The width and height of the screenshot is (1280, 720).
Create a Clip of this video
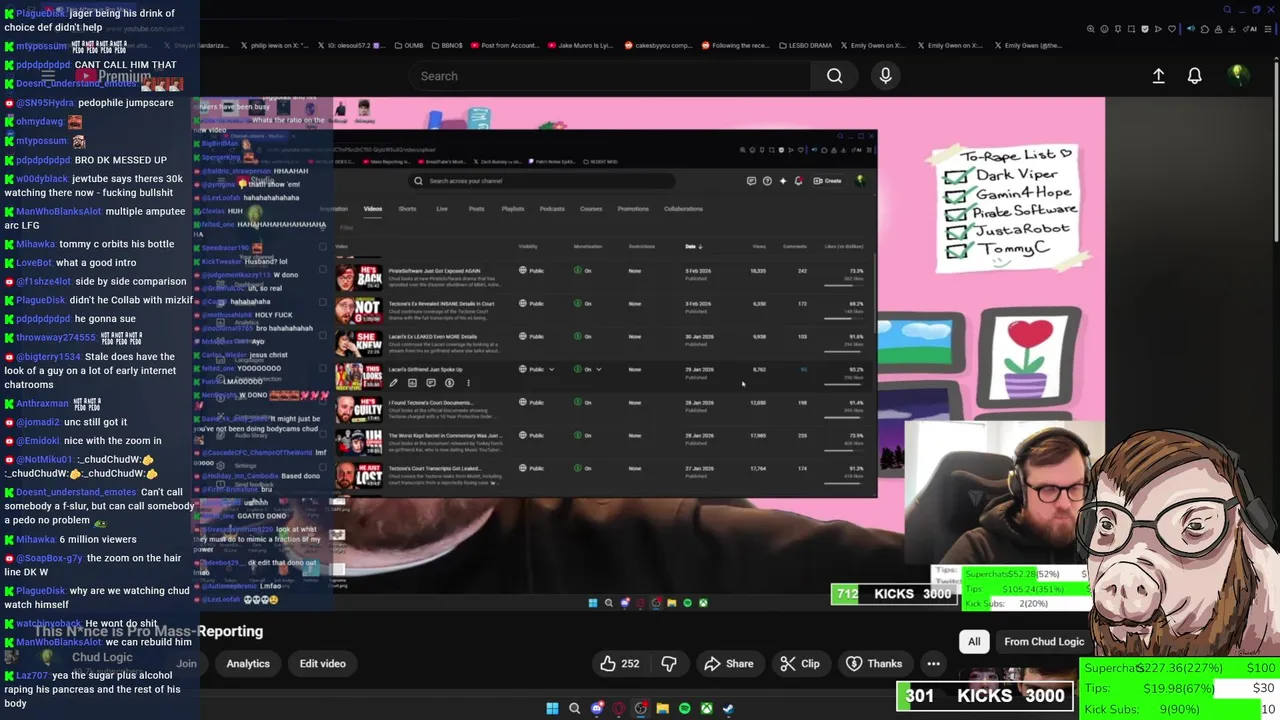[x=800, y=664]
